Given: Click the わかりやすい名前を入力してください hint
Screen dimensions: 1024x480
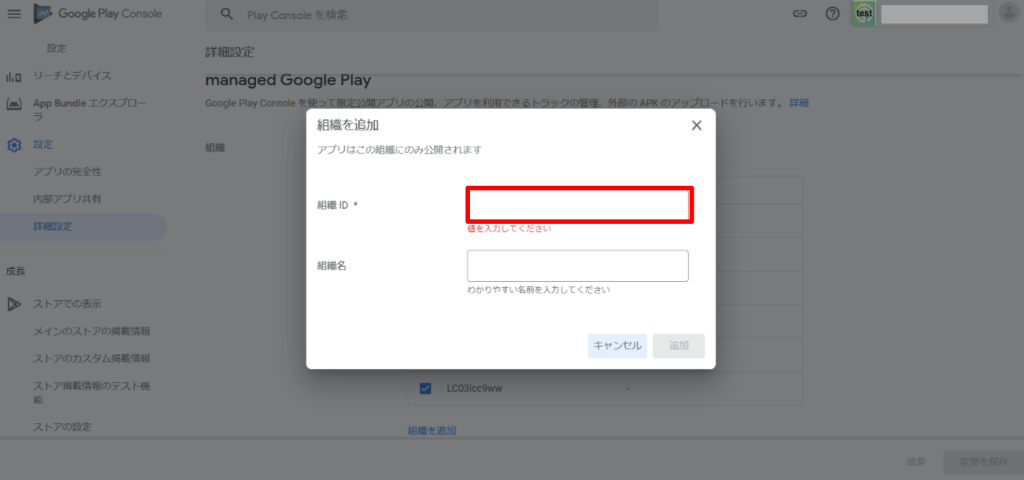Looking at the screenshot, I should pos(538,289).
